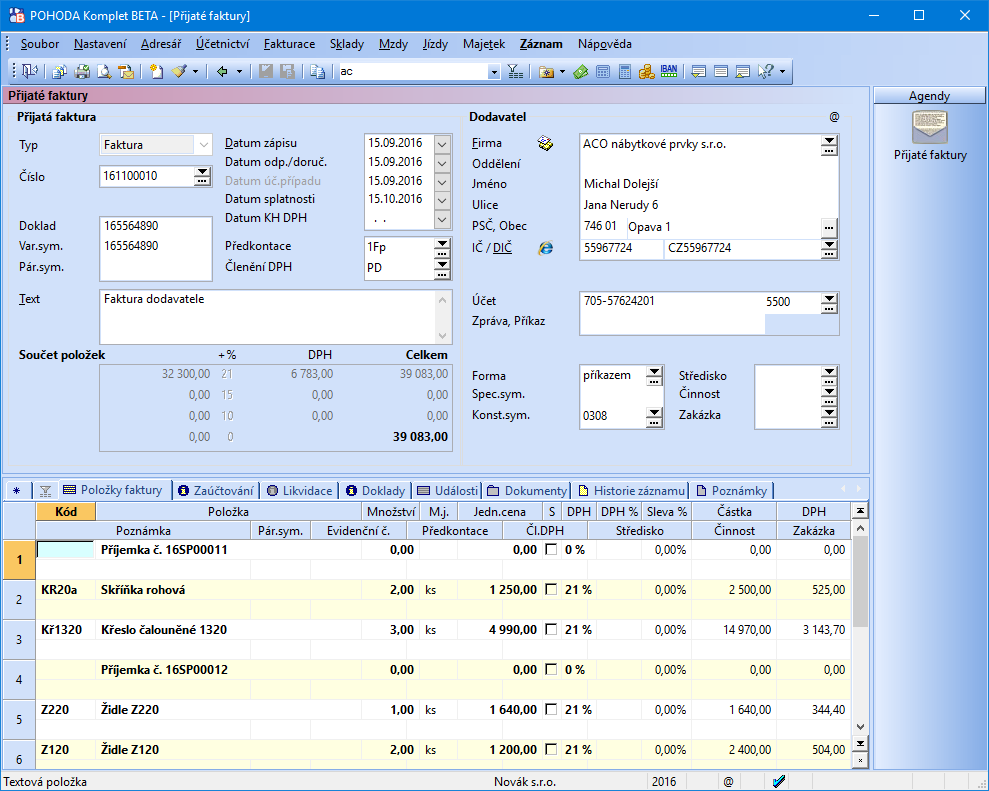989x791 pixels.
Task: Open Datum splatnosti date dropdown
Action: tap(442, 200)
